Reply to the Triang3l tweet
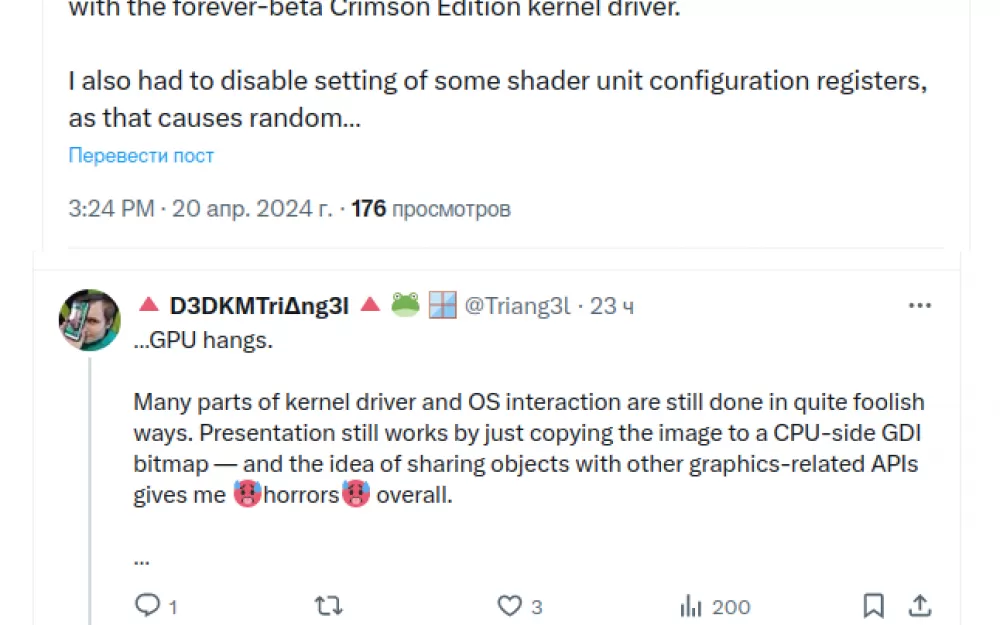Screen dimensions: 1000x625 point(148,605)
